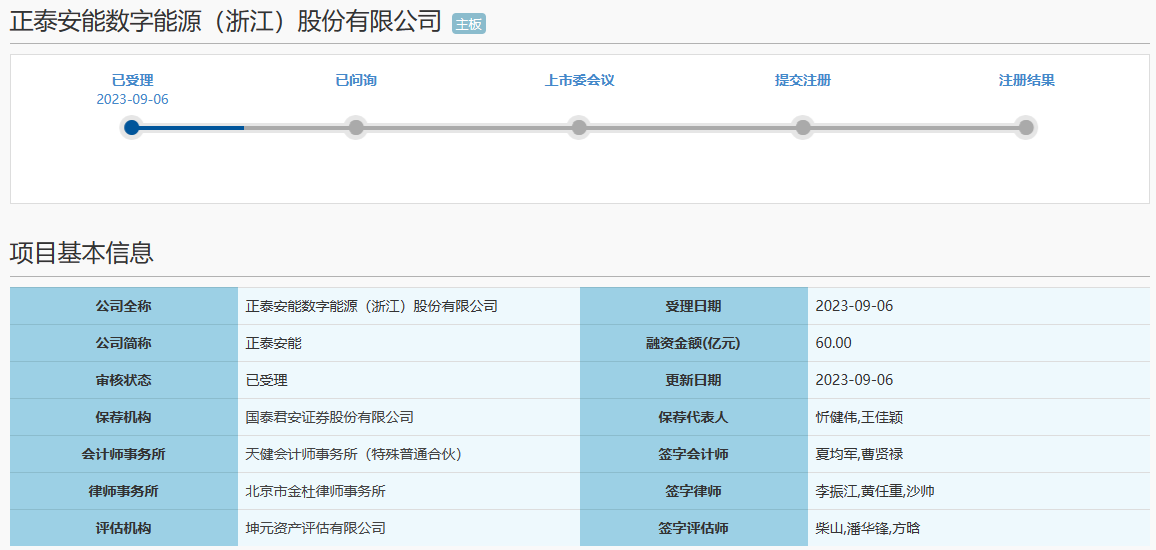Click the 评估机构 header cell
The image size is (1156, 550).
pyautogui.click(x=124, y=528)
